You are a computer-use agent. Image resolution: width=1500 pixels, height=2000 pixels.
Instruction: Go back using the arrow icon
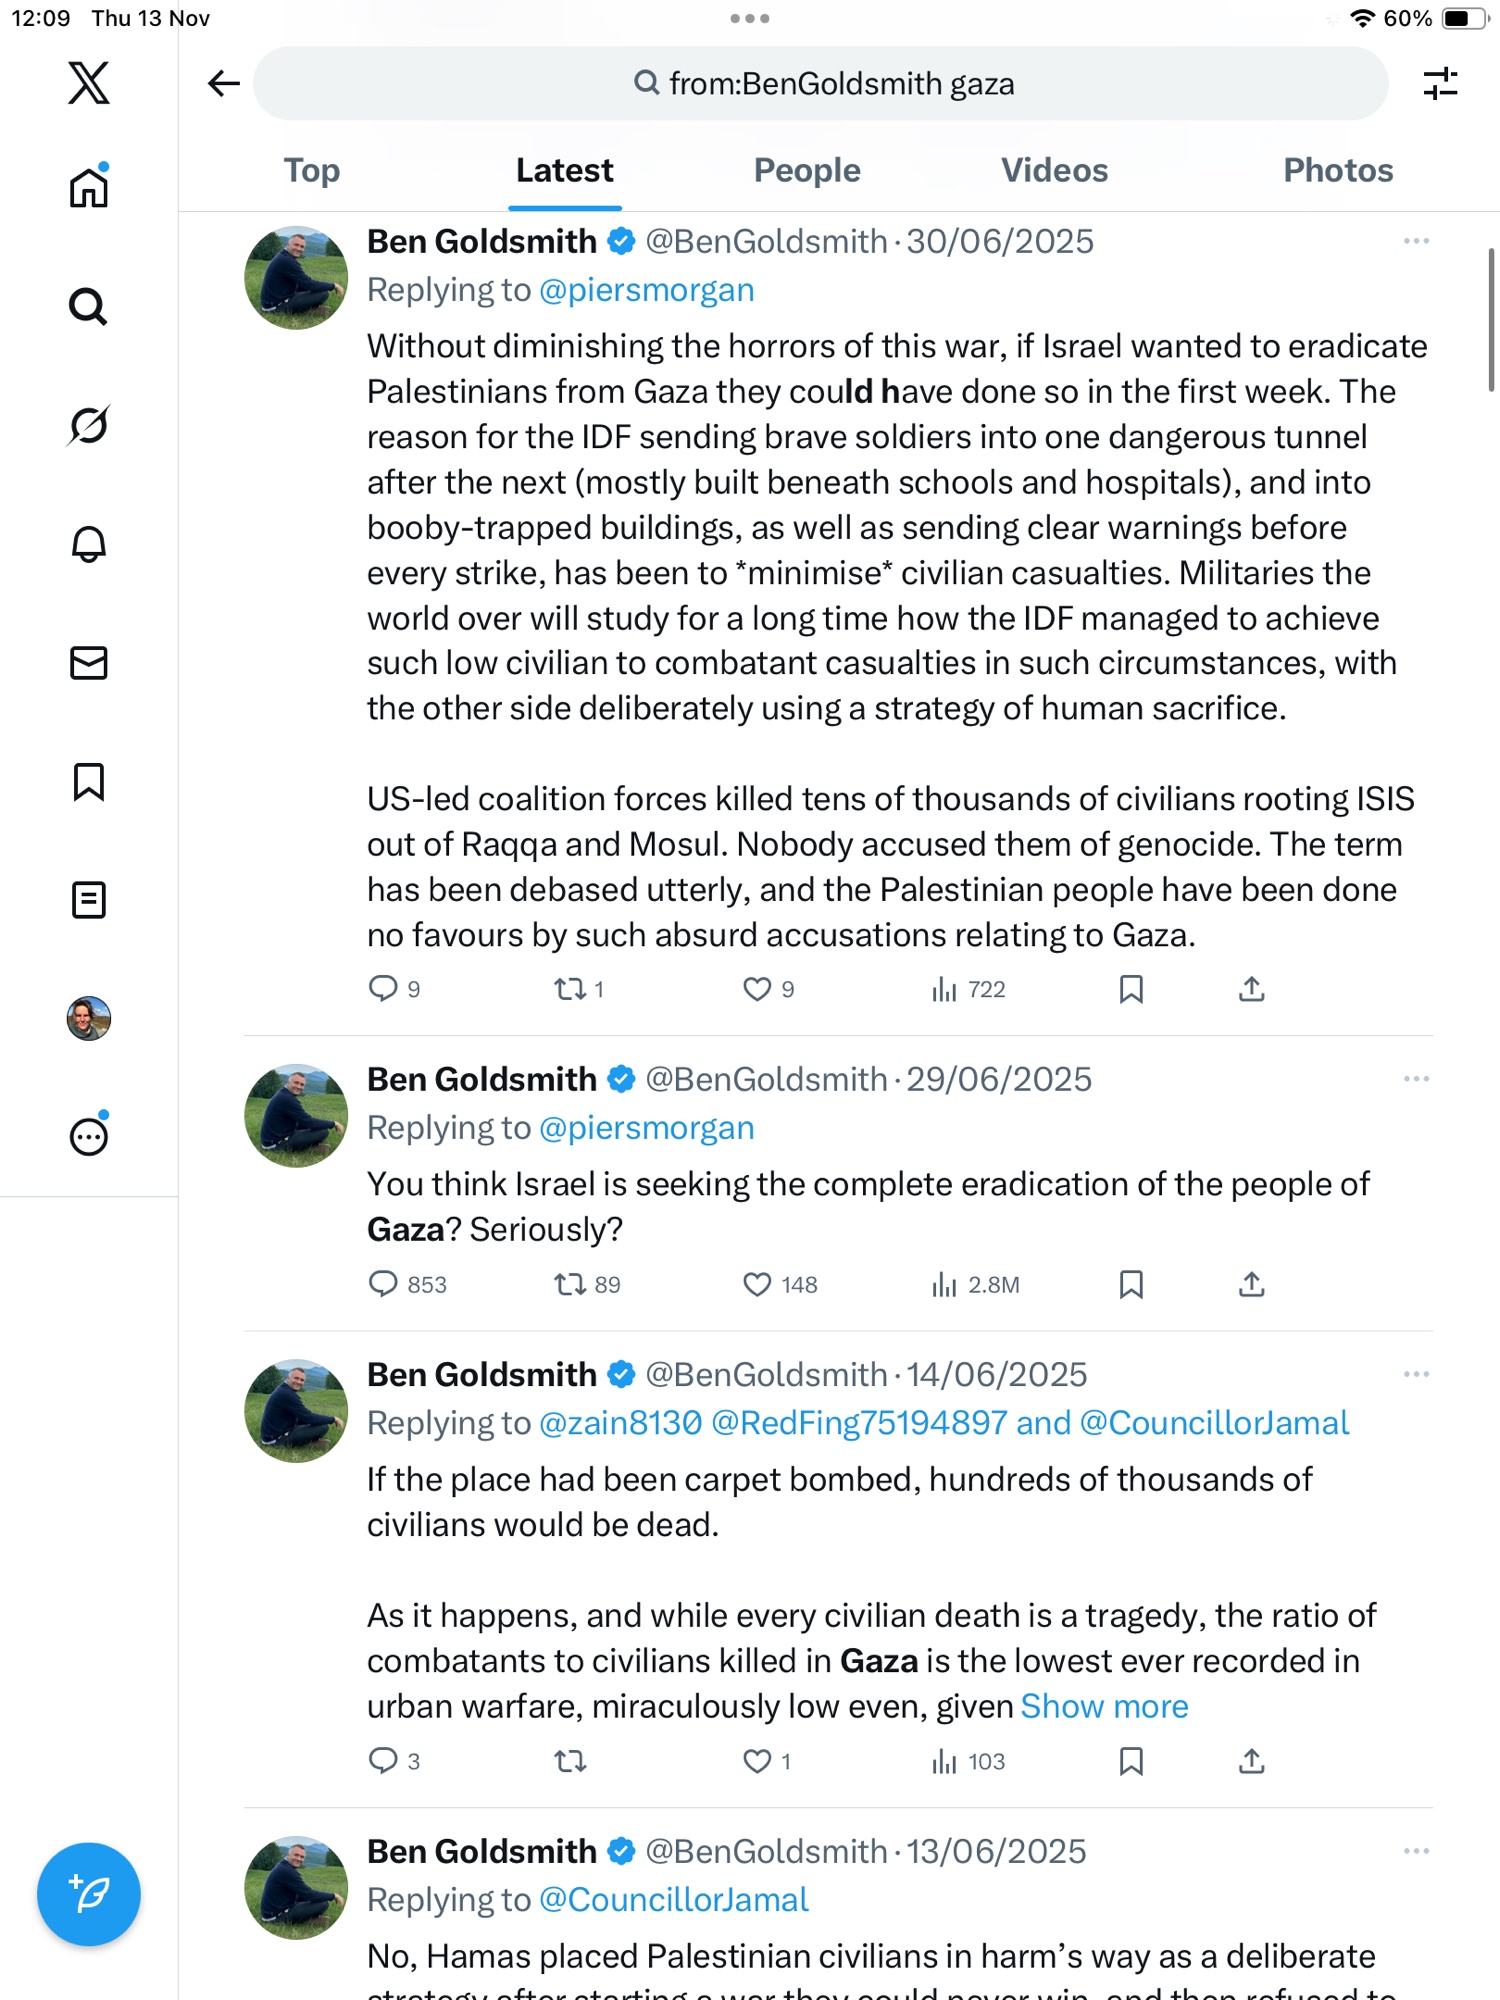tap(223, 83)
